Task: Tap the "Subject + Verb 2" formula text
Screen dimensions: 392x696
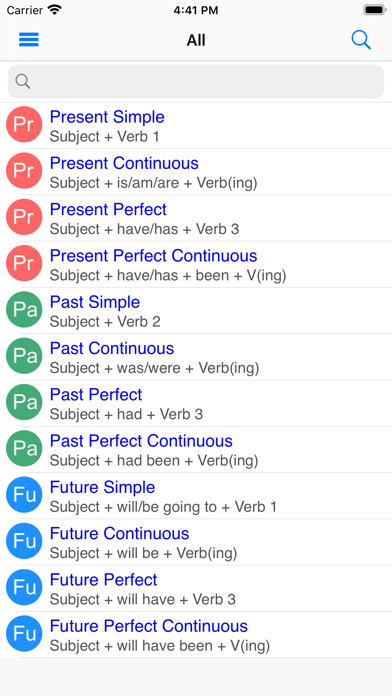Action: [x=105, y=321]
